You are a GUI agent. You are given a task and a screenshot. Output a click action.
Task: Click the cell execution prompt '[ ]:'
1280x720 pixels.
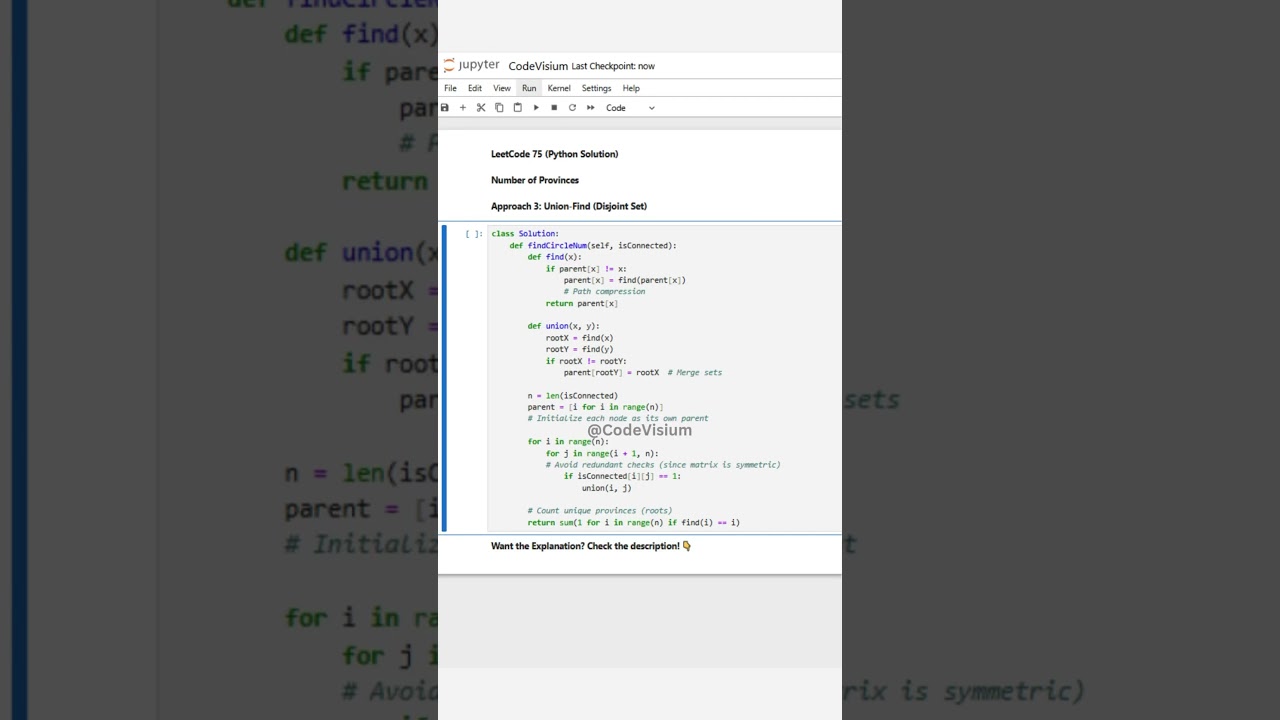point(473,234)
